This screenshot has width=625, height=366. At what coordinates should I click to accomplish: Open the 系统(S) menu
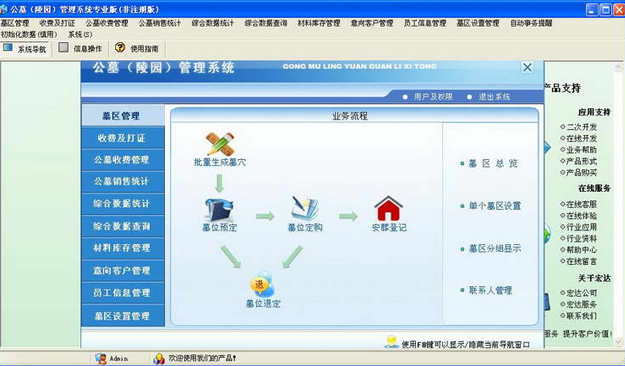coord(80,34)
